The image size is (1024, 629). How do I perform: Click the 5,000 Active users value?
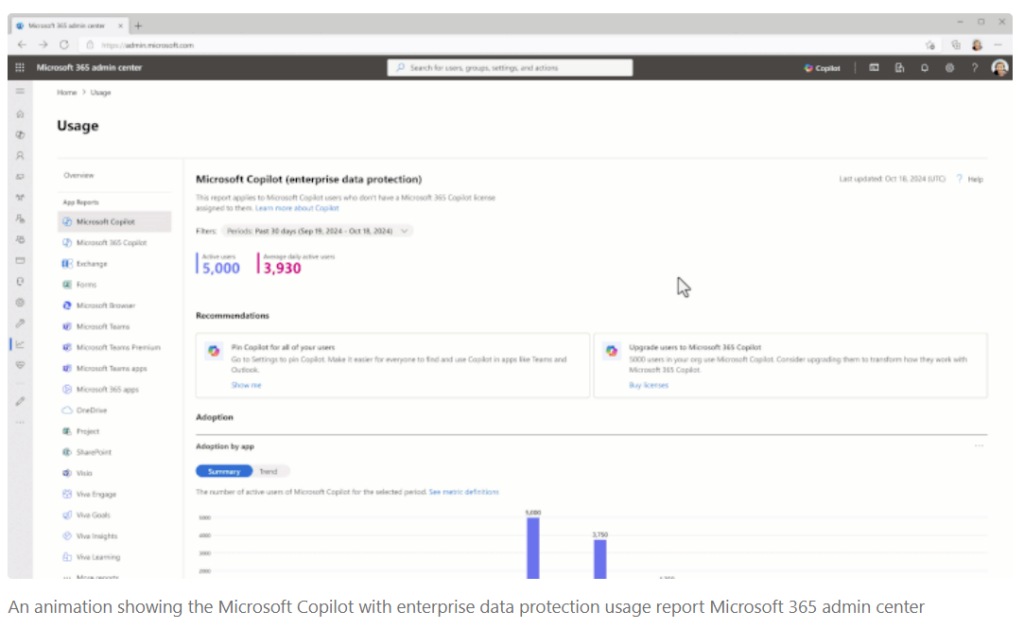pyautogui.click(x=221, y=268)
